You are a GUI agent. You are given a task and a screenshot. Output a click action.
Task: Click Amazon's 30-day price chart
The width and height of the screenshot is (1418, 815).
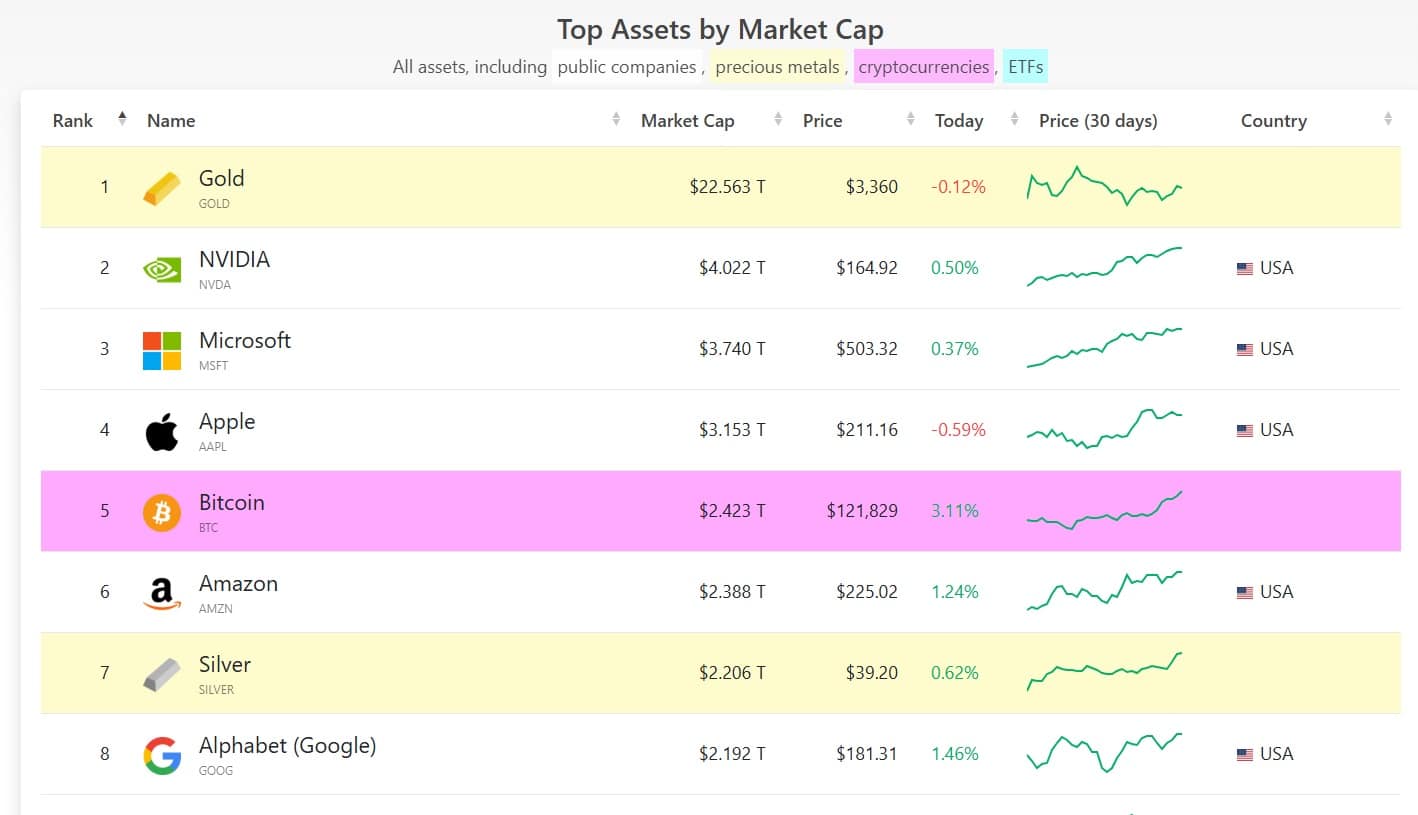(x=1105, y=591)
